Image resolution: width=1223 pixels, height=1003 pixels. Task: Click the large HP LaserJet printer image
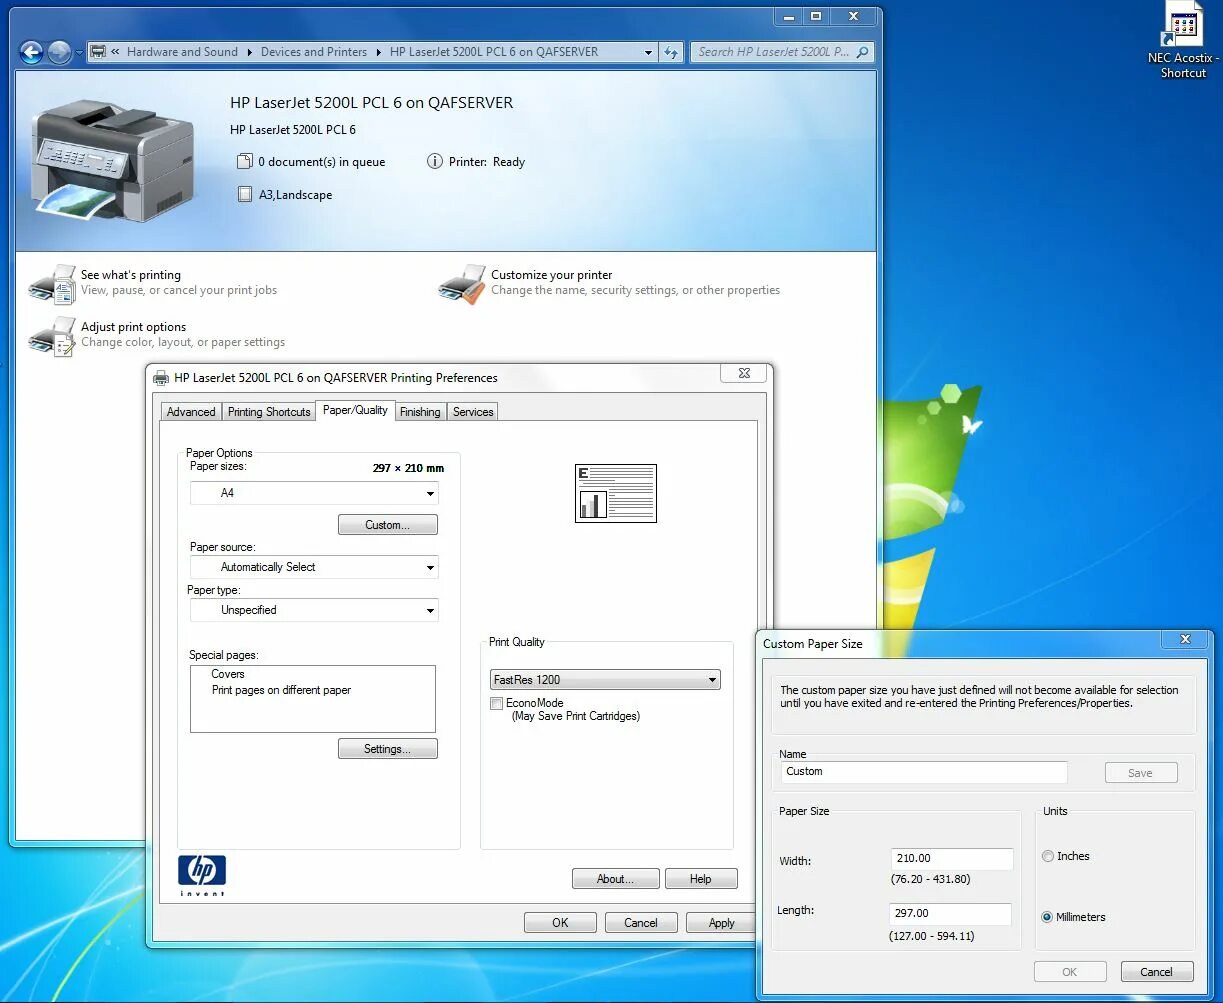pos(111,158)
